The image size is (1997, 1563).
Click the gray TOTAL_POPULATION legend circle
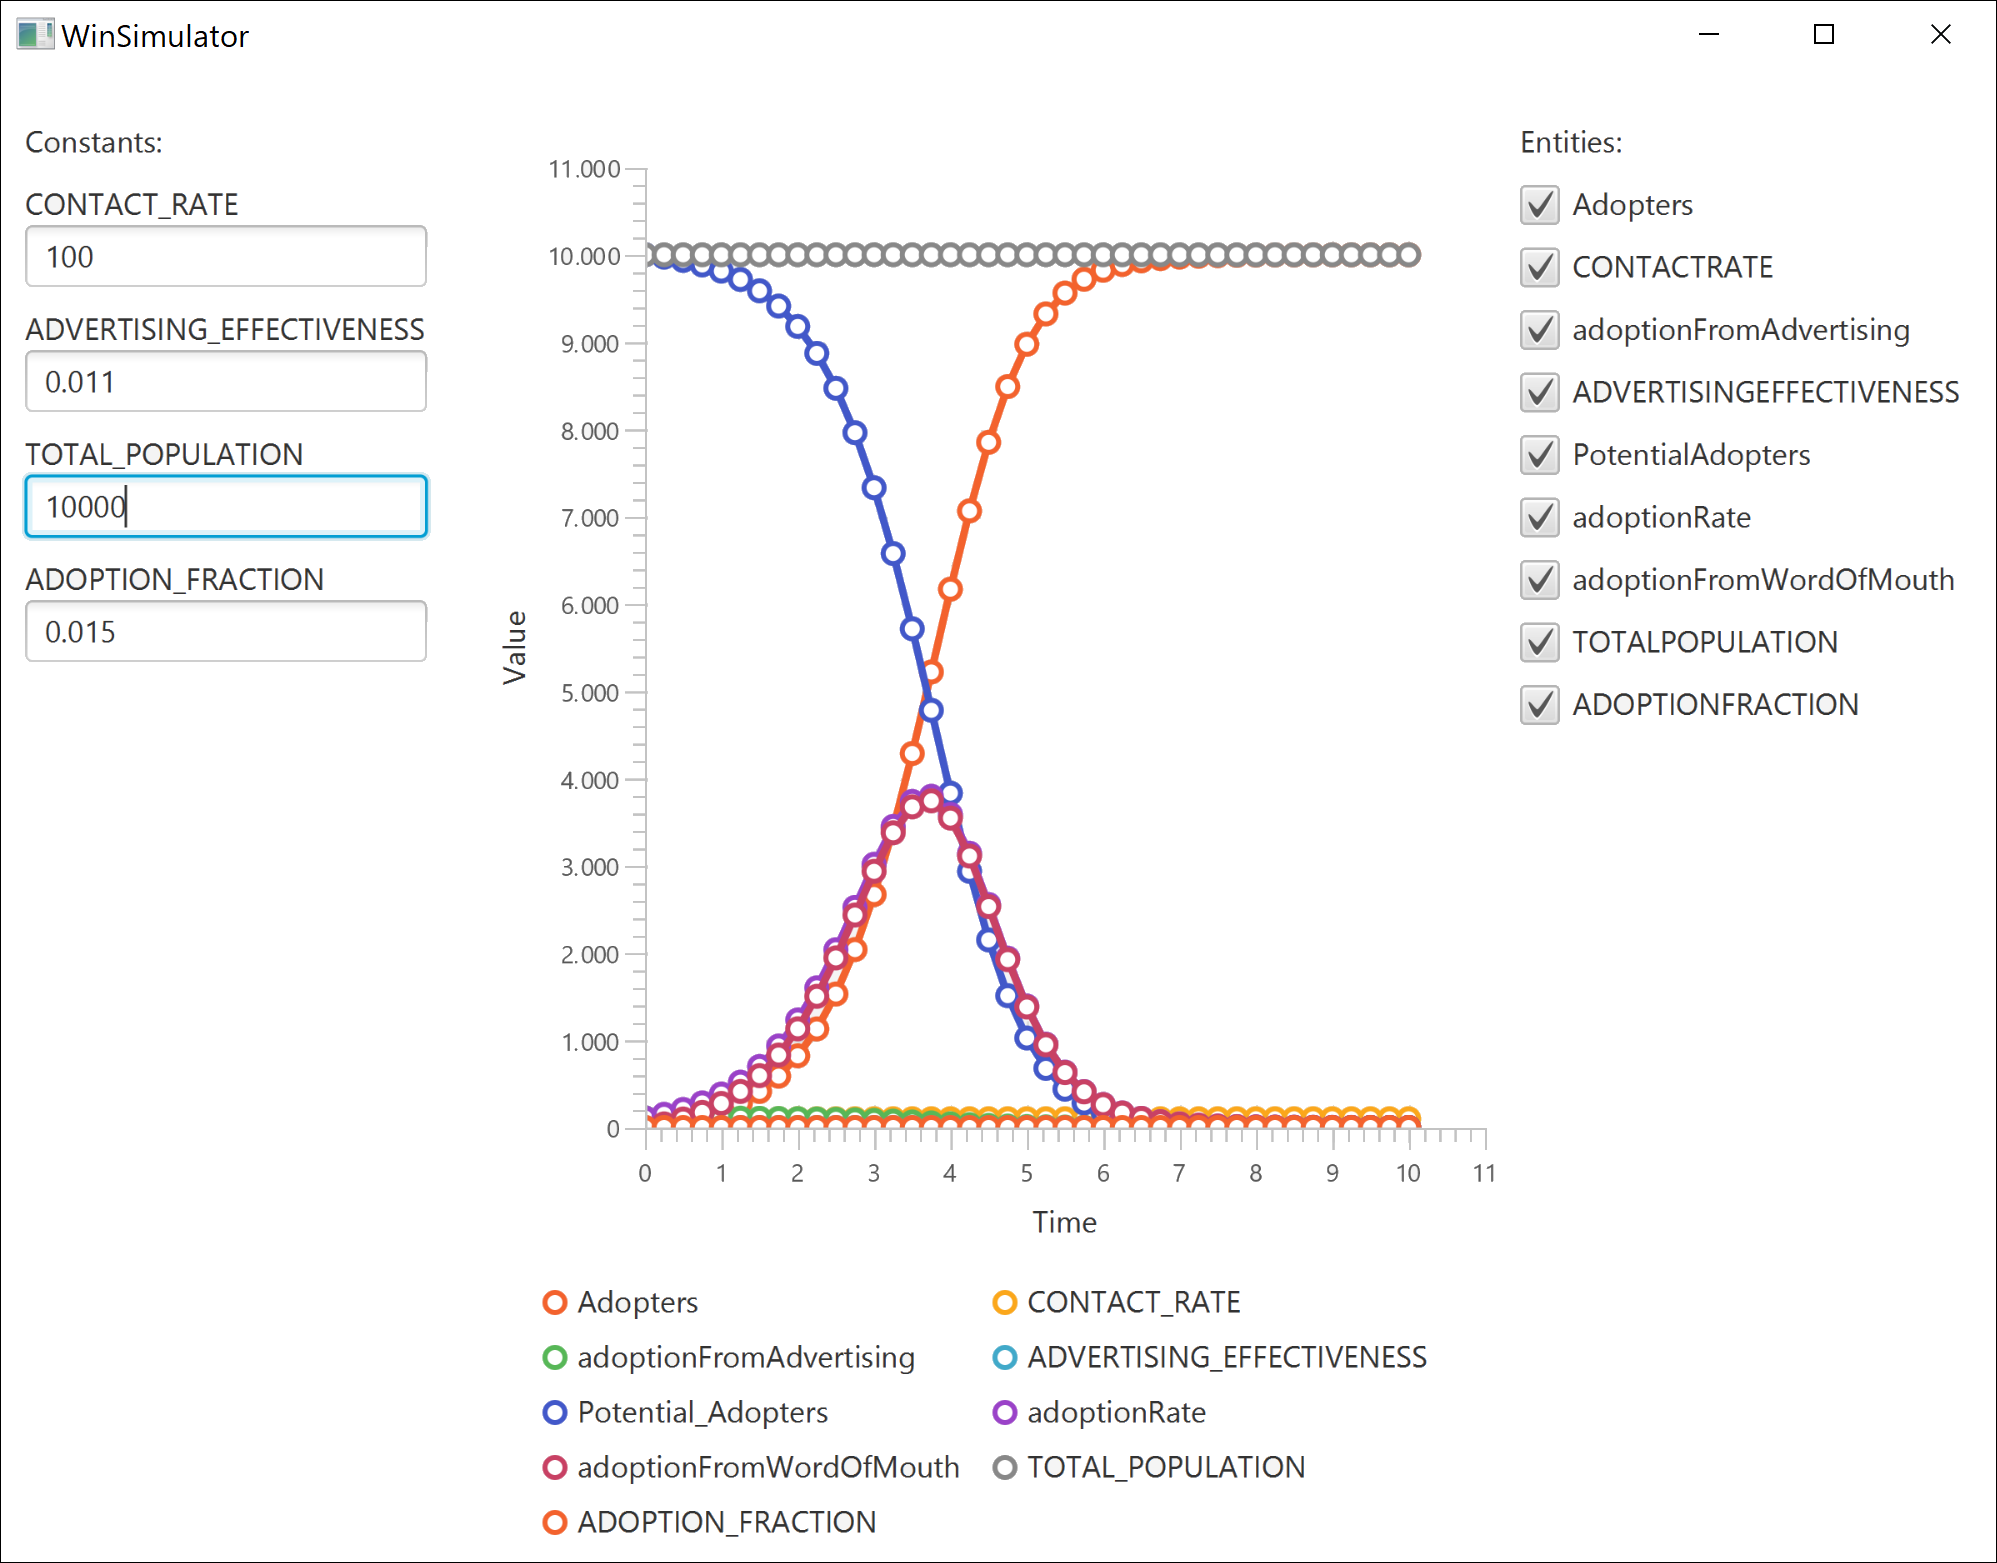click(x=1005, y=1467)
